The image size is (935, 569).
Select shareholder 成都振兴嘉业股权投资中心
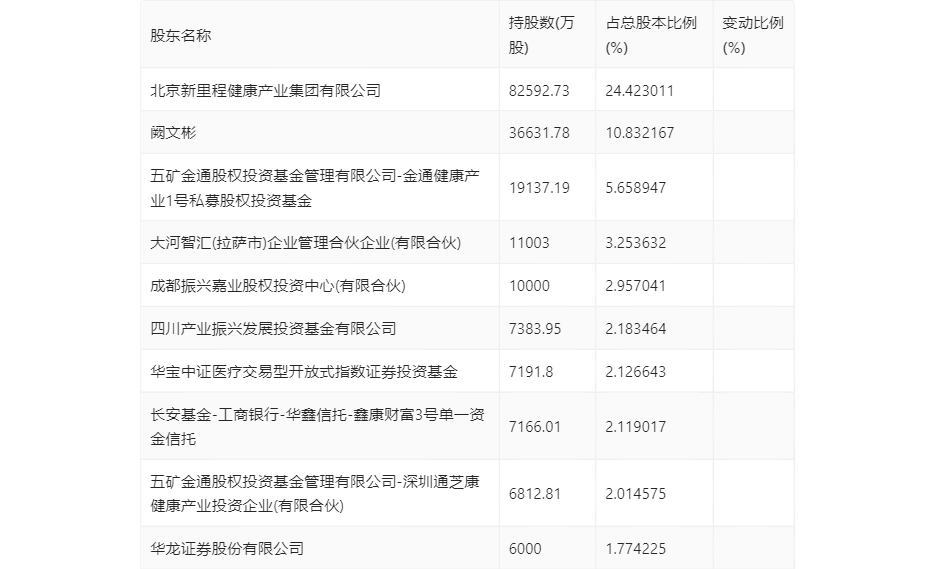(278, 286)
